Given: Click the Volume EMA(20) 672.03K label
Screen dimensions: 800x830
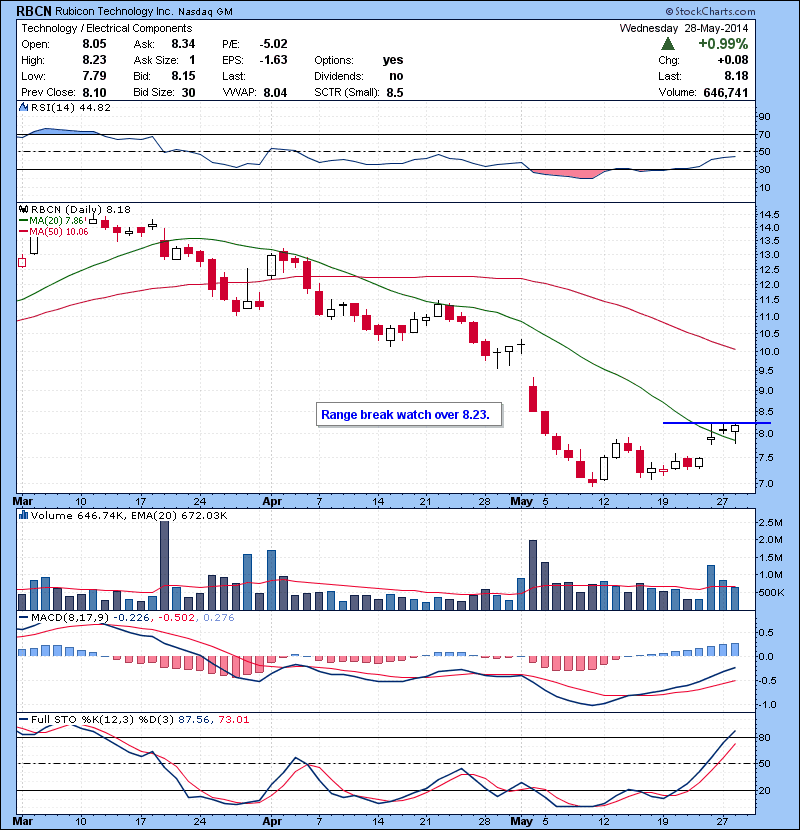Looking at the screenshot, I should click(x=179, y=516).
